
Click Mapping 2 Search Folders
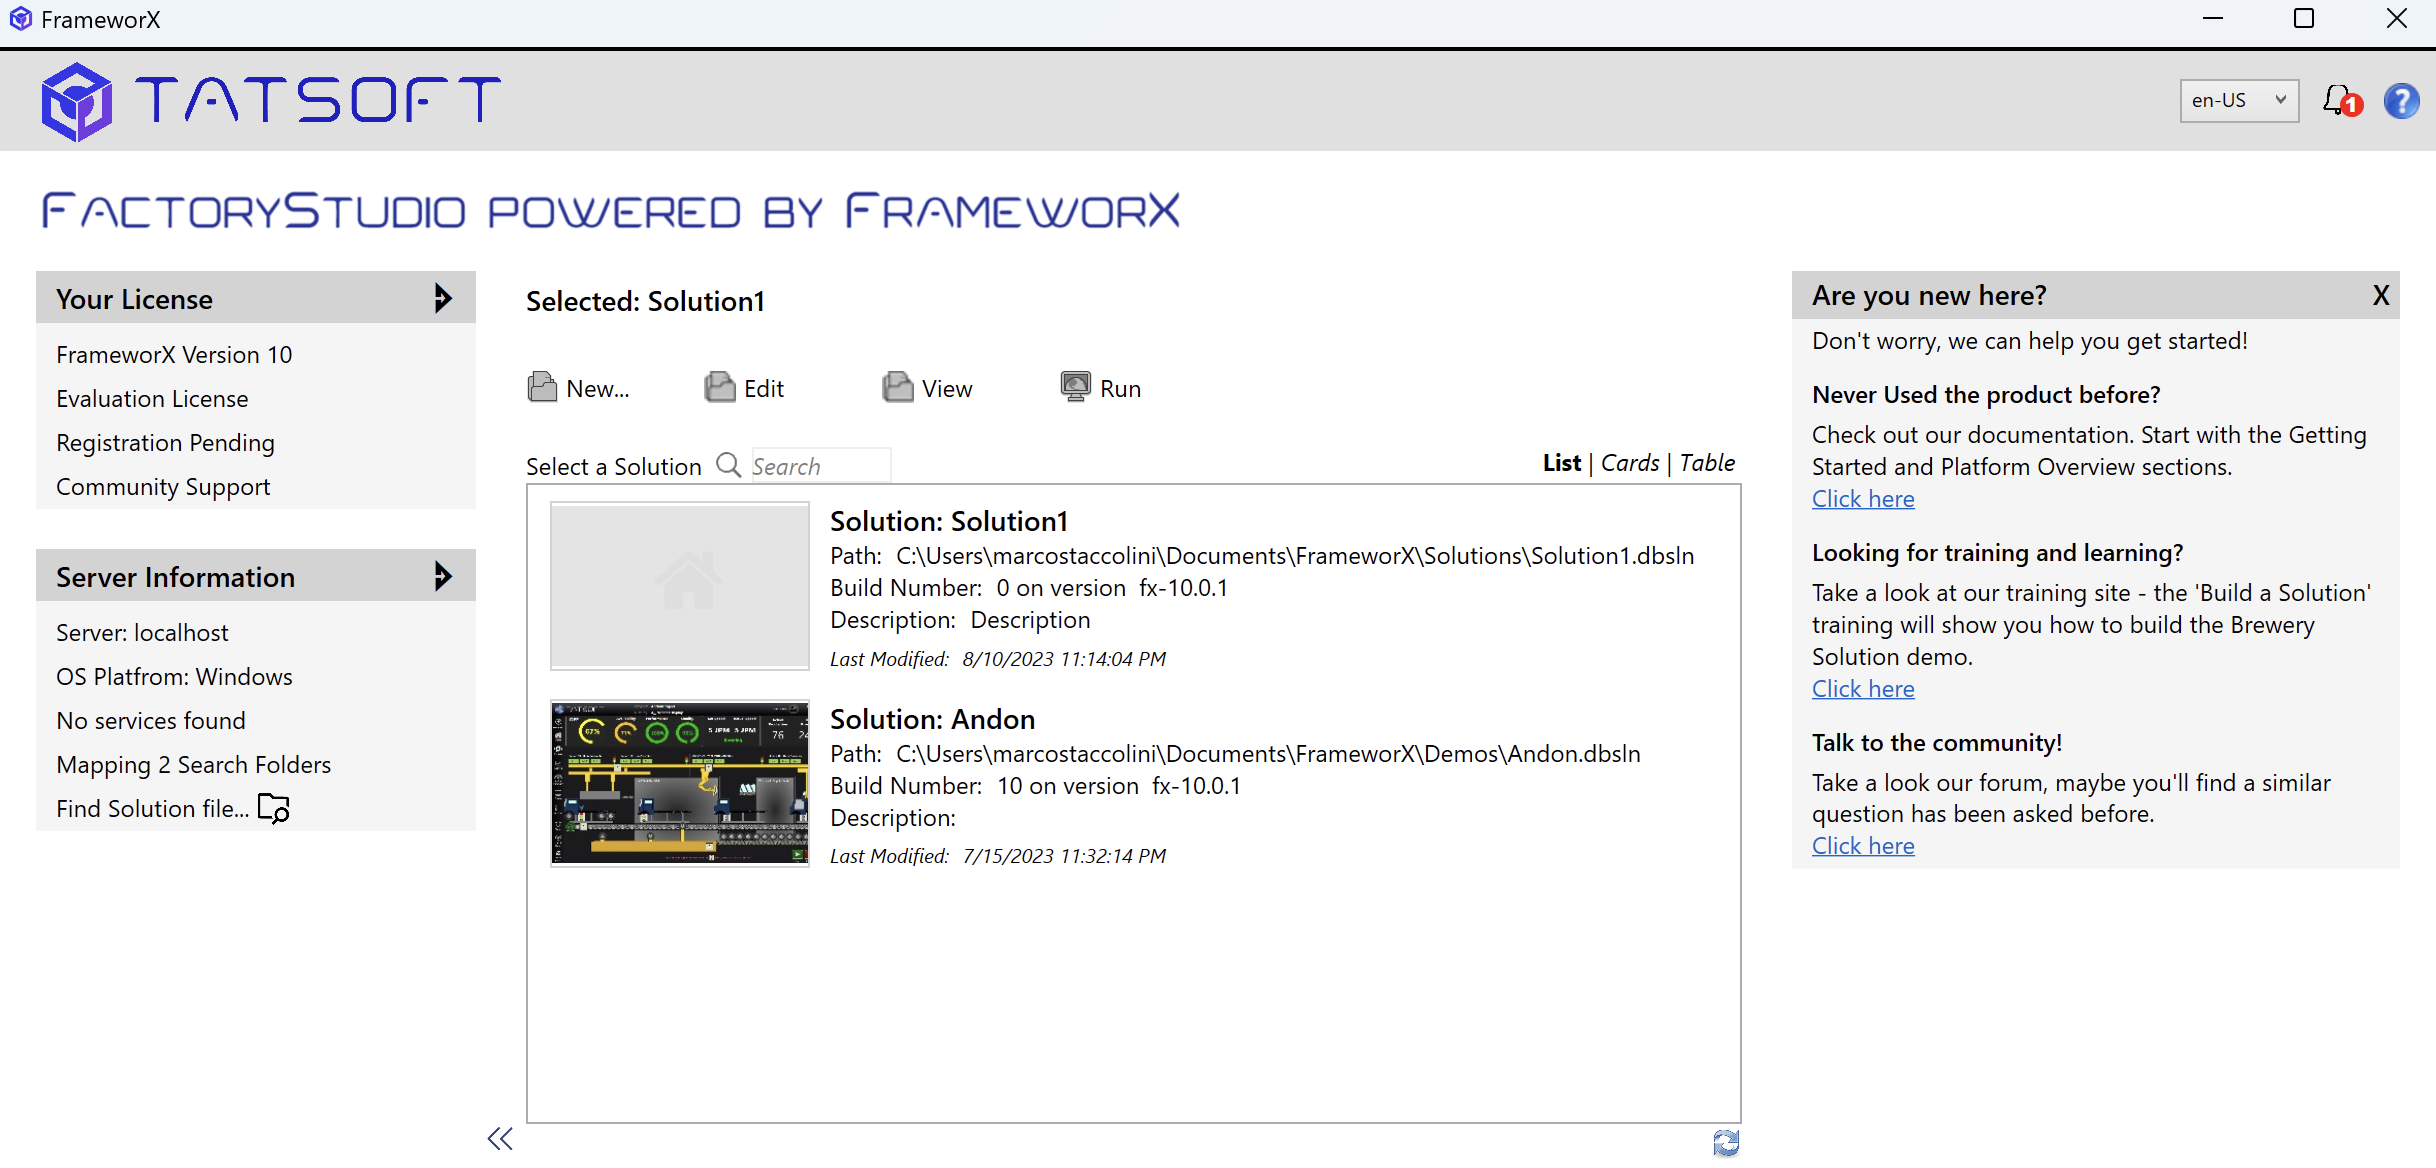click(193, 764)
